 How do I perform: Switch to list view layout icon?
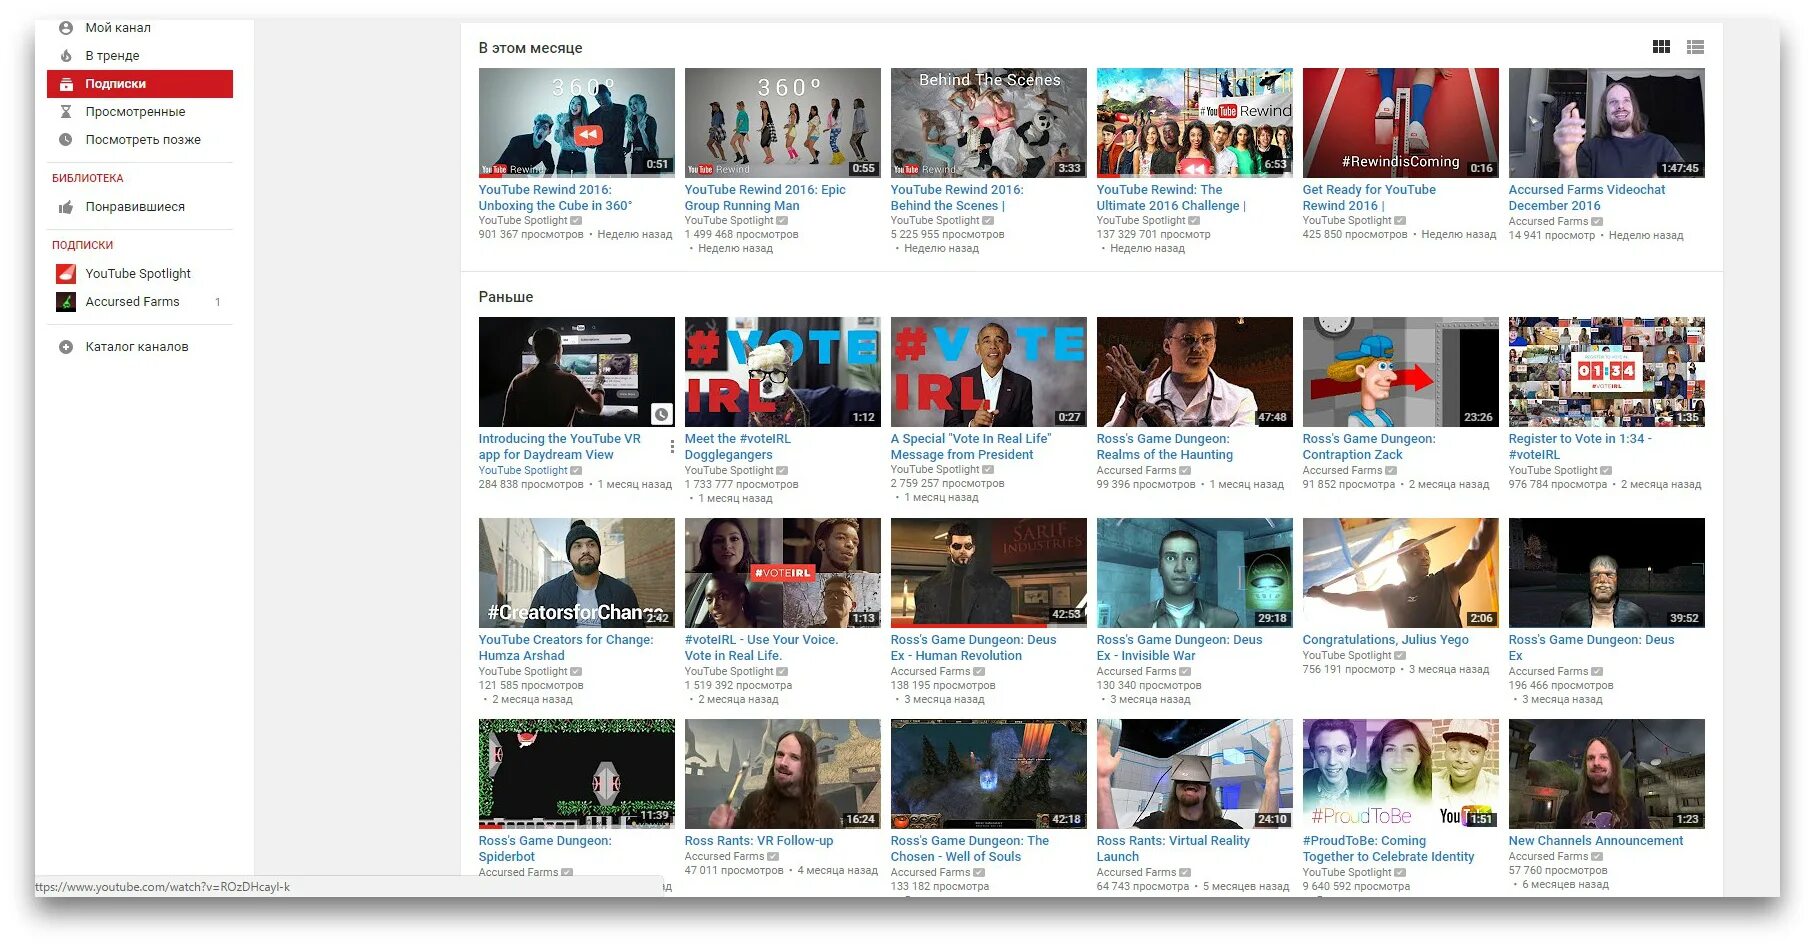coord(1695,47)
